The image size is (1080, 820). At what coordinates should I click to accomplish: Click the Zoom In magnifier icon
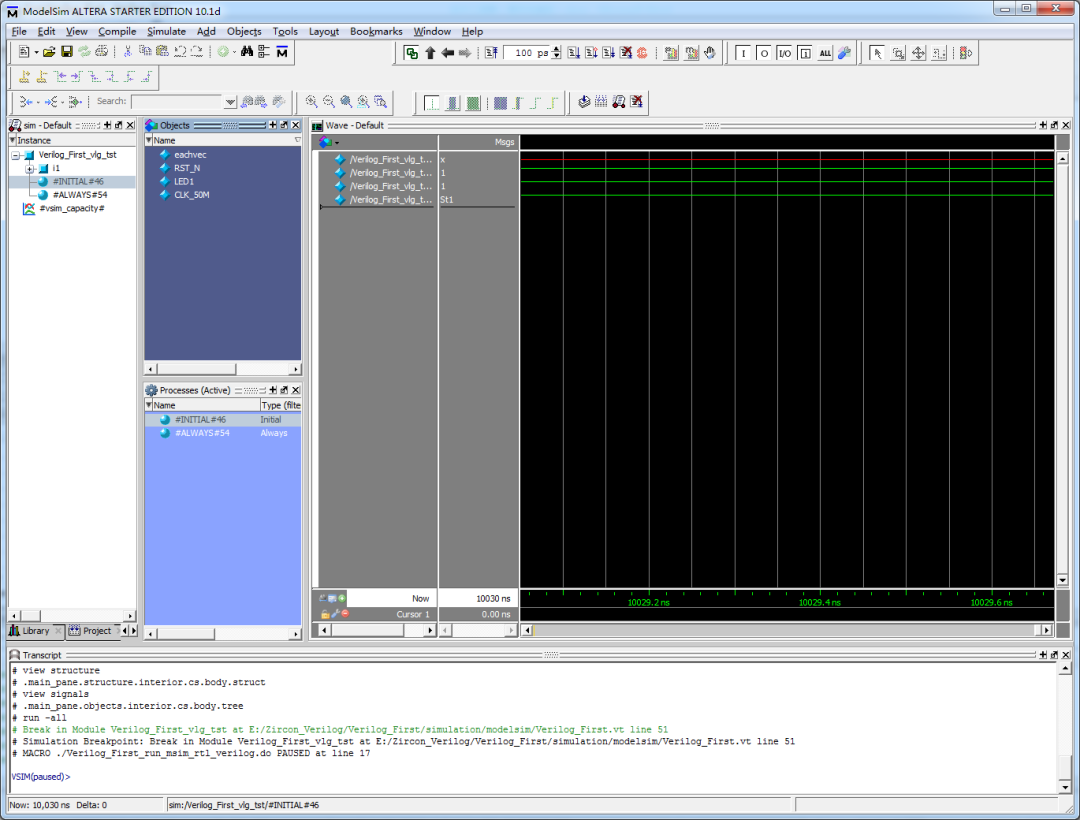point(312,102)
